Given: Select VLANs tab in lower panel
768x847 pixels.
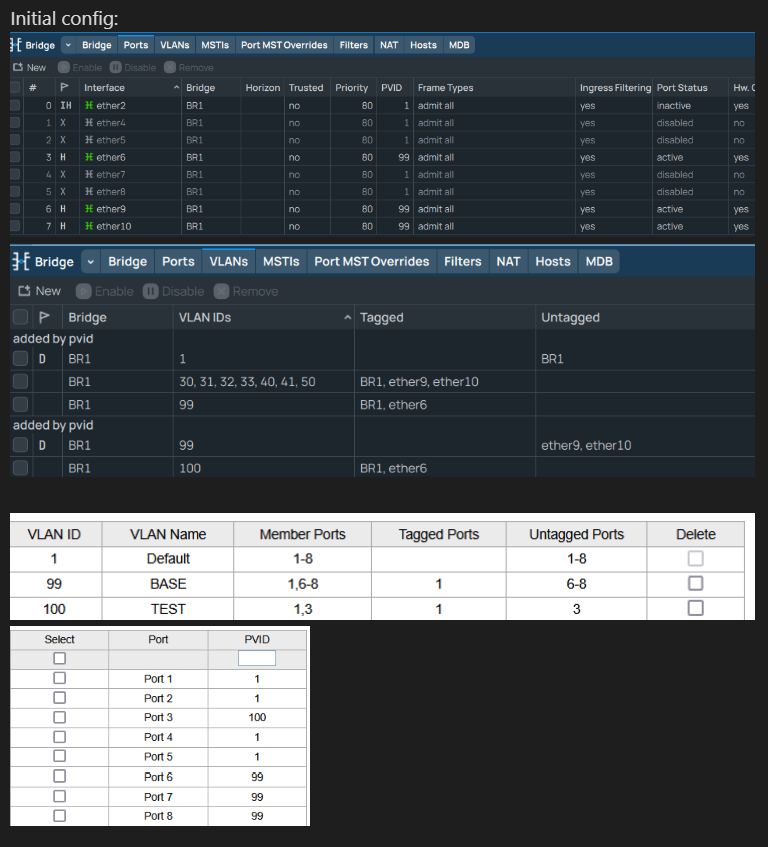Looking at the screenshot, I should [228, 261].
